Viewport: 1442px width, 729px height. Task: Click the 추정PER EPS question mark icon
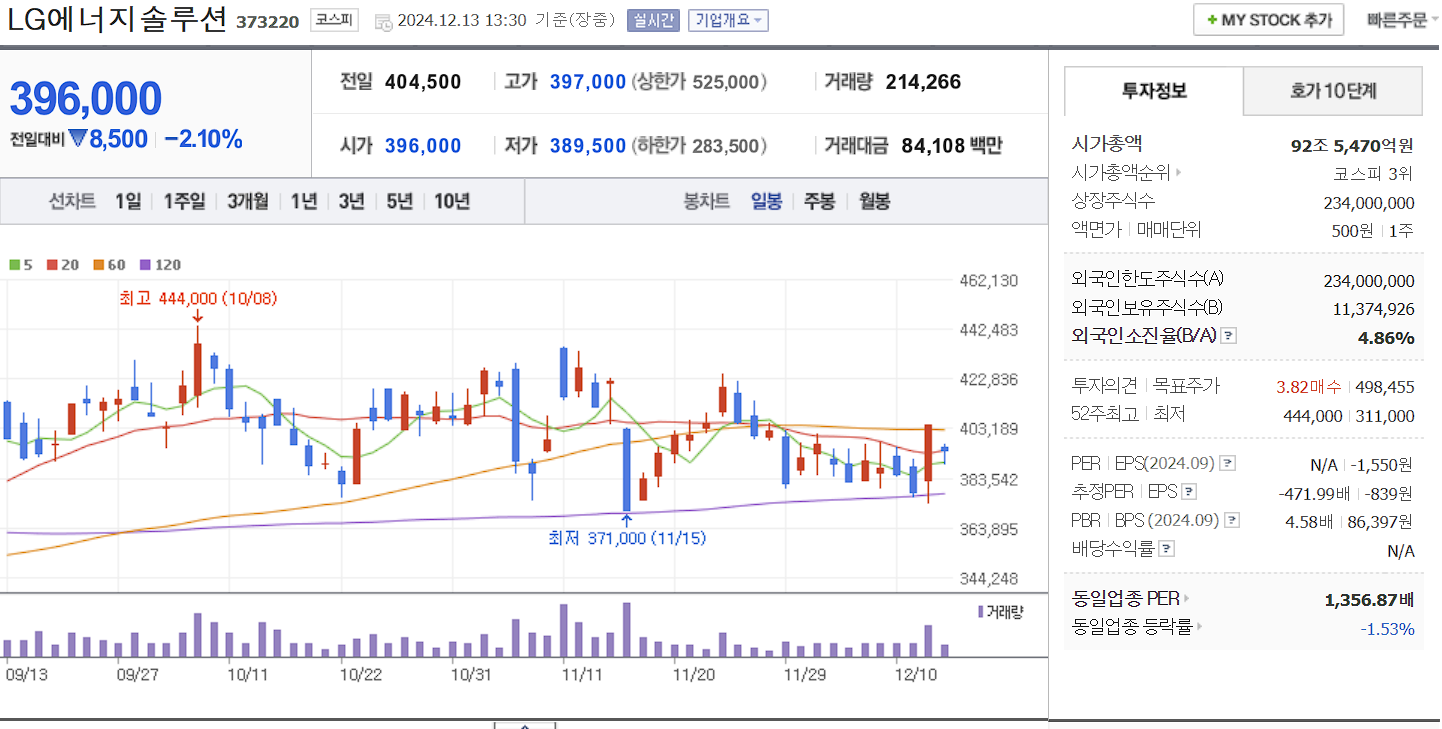point(1188,491)
